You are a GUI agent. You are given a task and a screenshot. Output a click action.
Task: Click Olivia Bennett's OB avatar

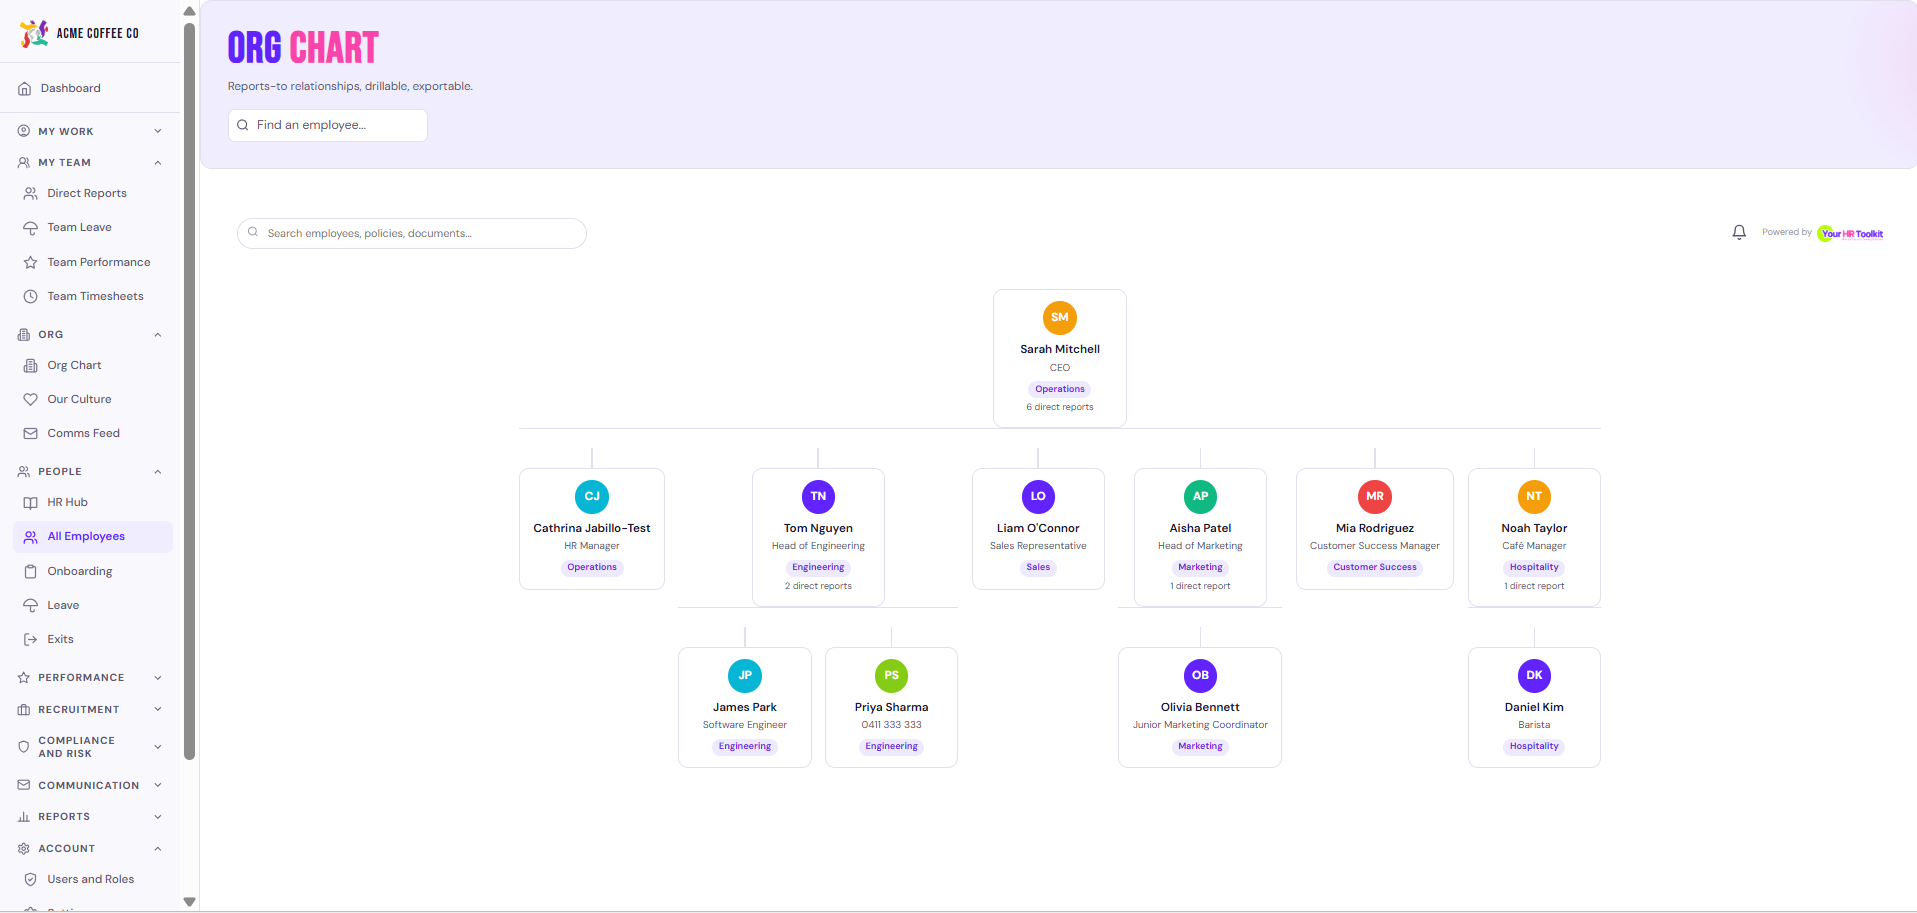pos(1200,676)
